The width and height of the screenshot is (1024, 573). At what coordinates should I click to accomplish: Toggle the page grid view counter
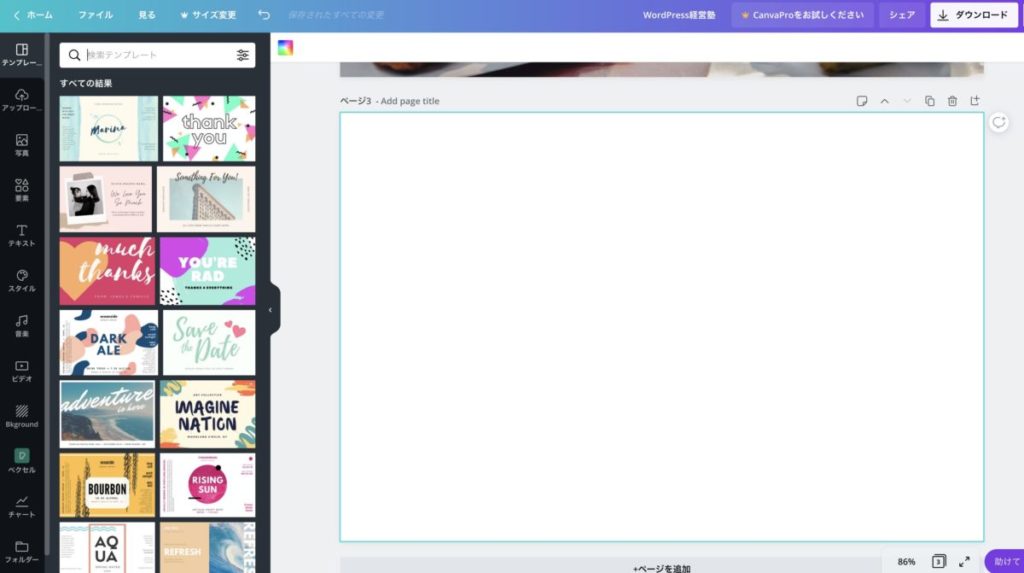938,561
